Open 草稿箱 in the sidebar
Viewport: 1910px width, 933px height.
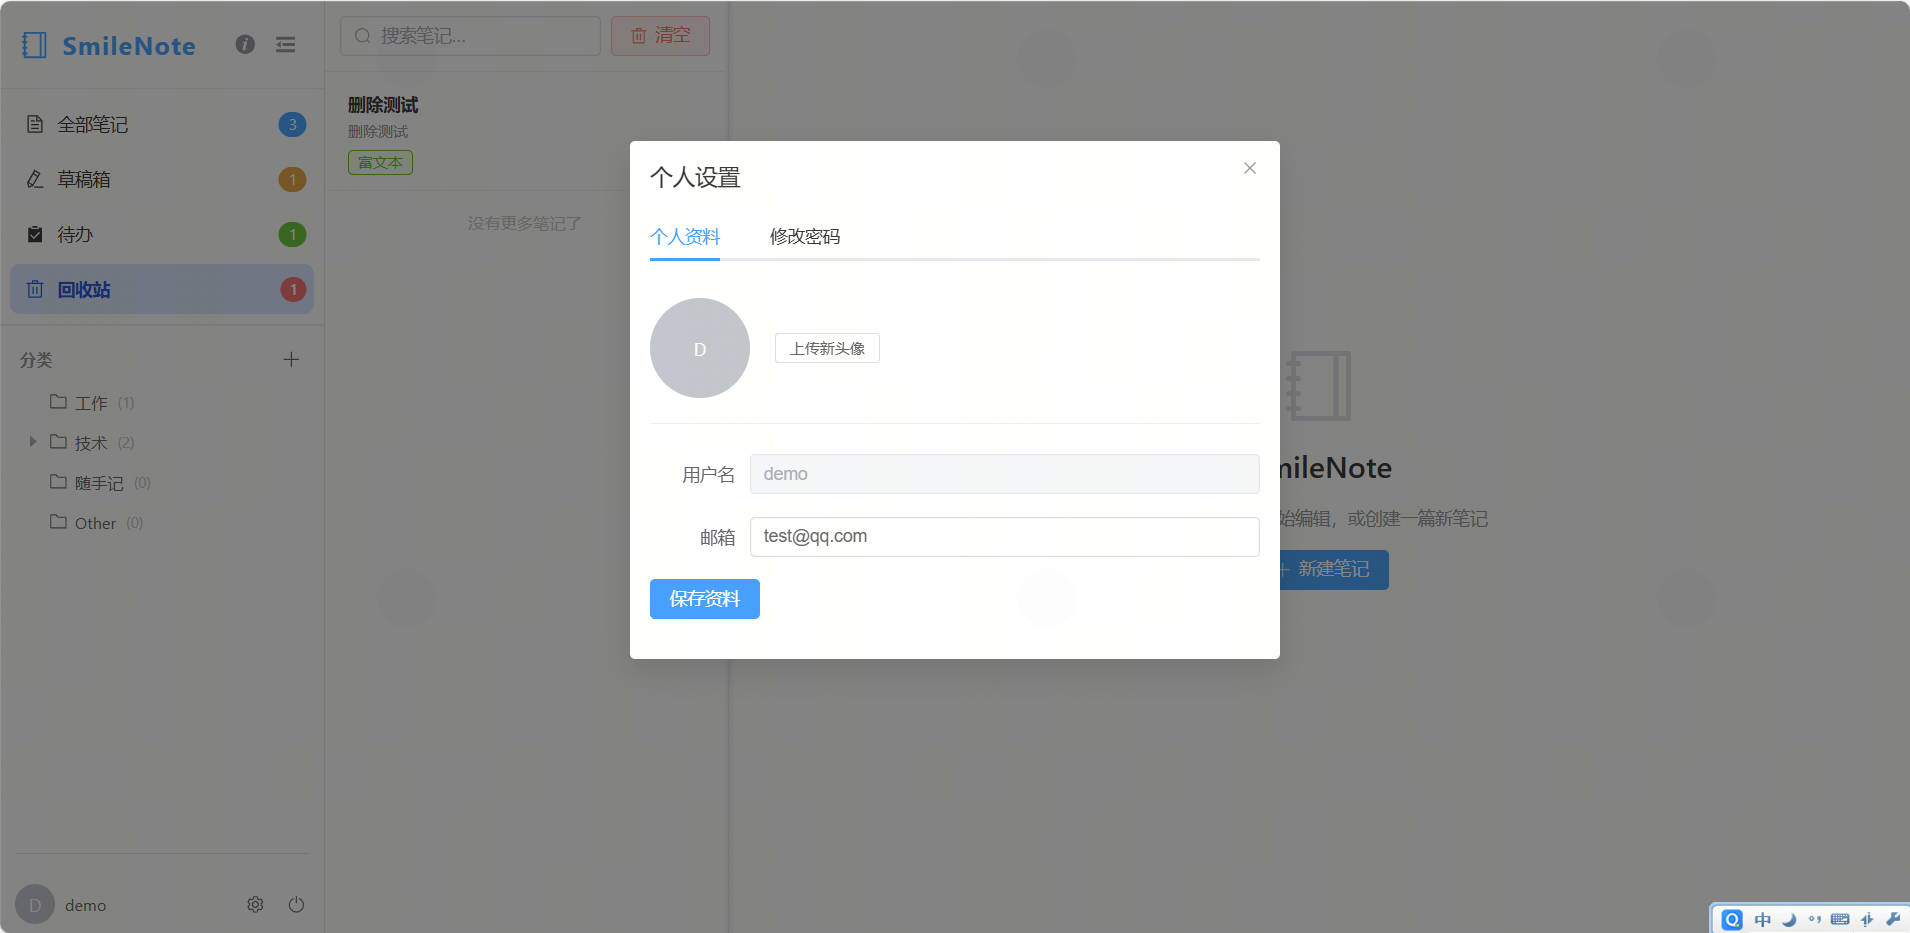click(162, 179)
